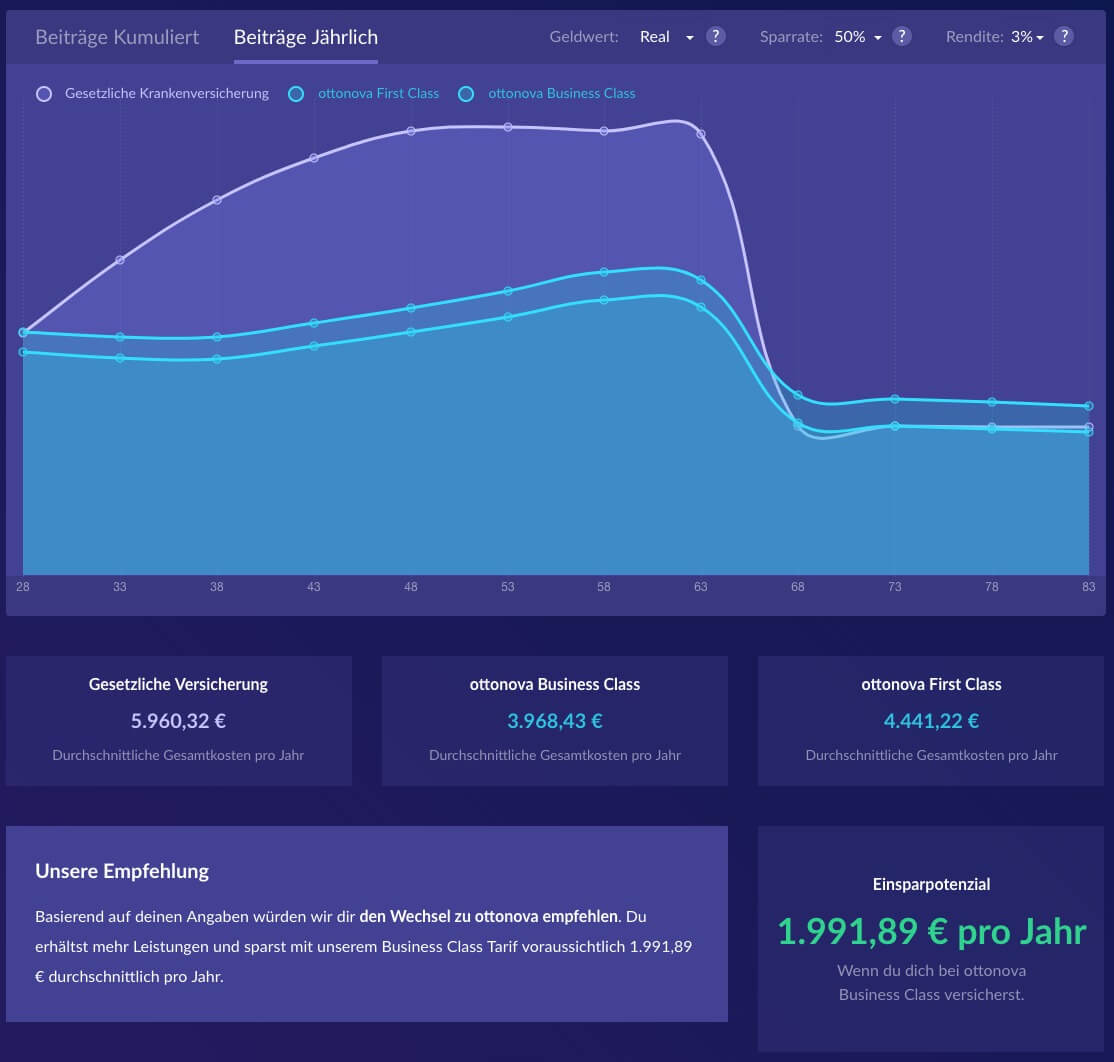Viewport: 1114px width, 1062px height.
Task: Click the x-axis label 28
Action: 23,587
